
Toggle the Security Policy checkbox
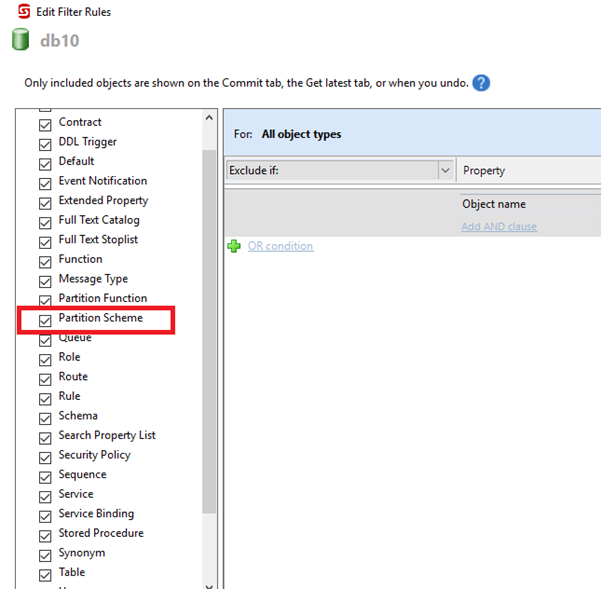pos(45,457)
